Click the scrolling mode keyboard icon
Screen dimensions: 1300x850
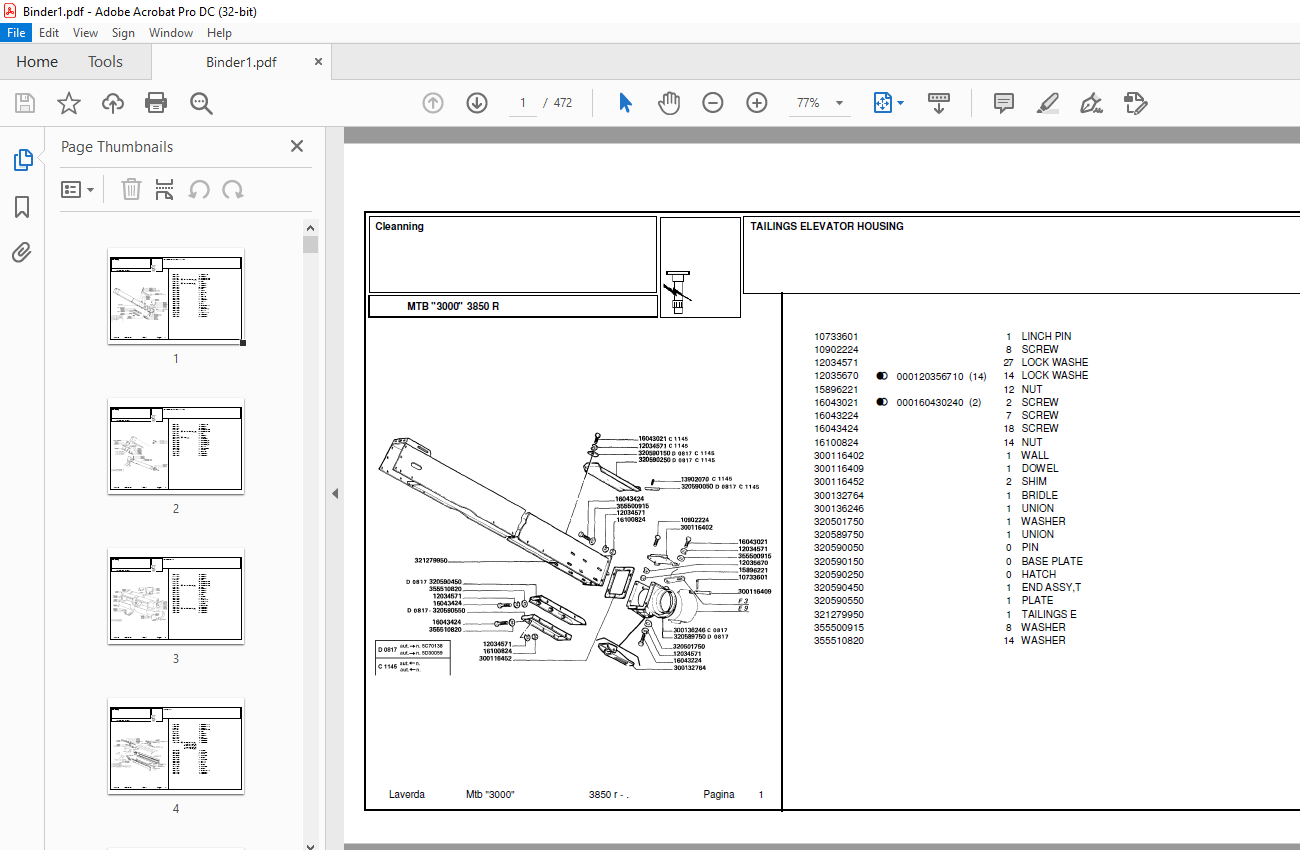pyautogui.click(x=939, y=103)
